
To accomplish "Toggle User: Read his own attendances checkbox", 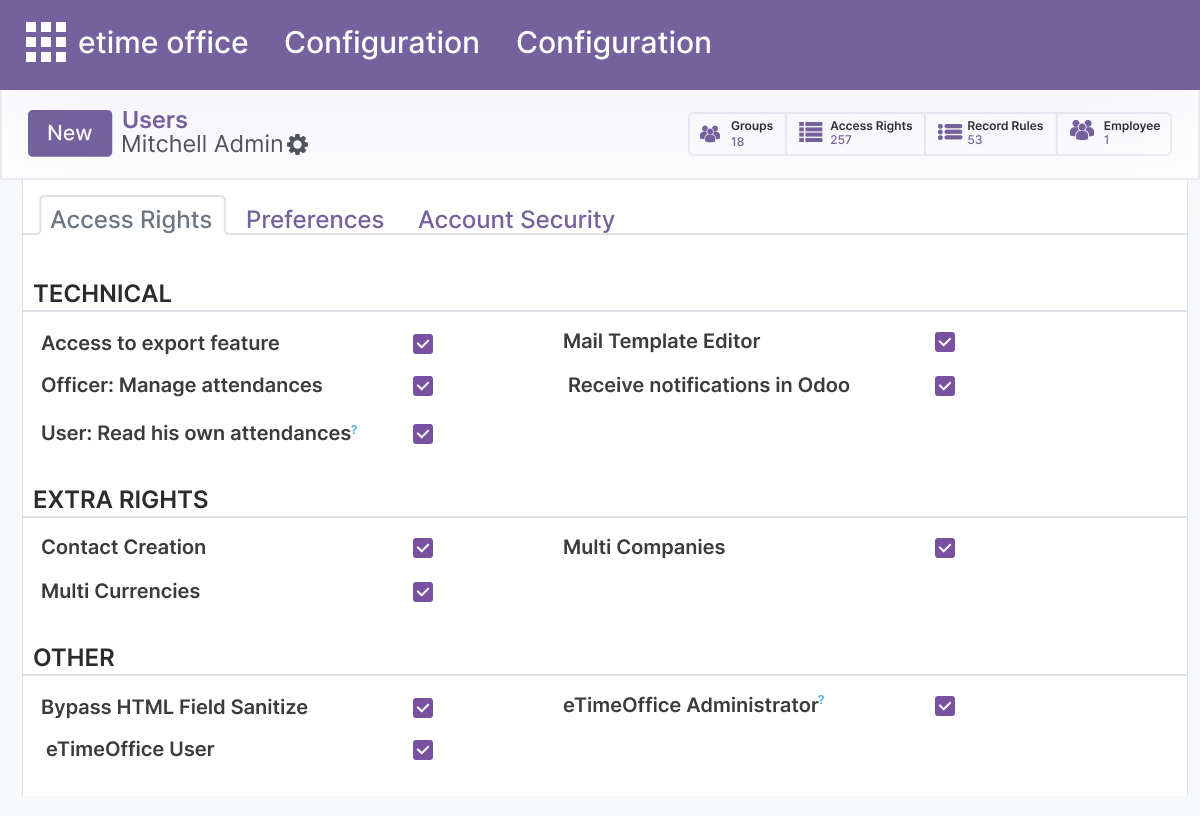I will [423, 434].
